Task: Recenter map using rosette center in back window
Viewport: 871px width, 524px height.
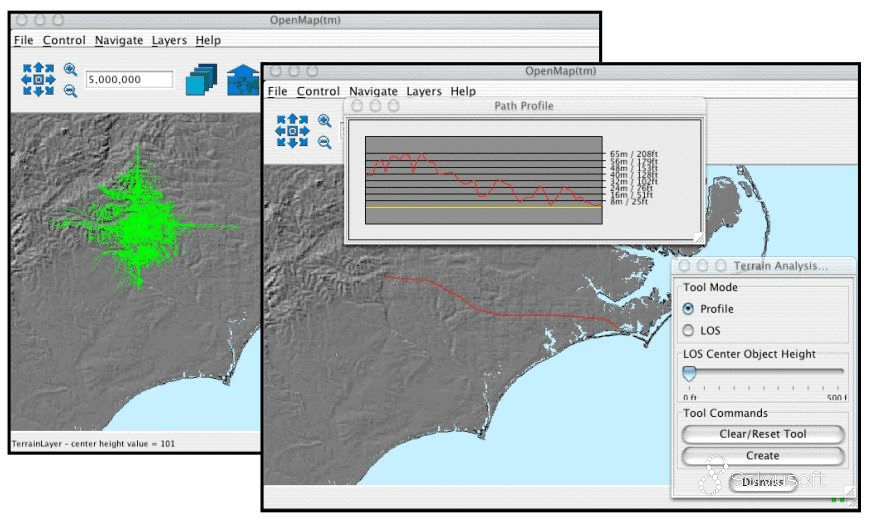Action: 38,79
